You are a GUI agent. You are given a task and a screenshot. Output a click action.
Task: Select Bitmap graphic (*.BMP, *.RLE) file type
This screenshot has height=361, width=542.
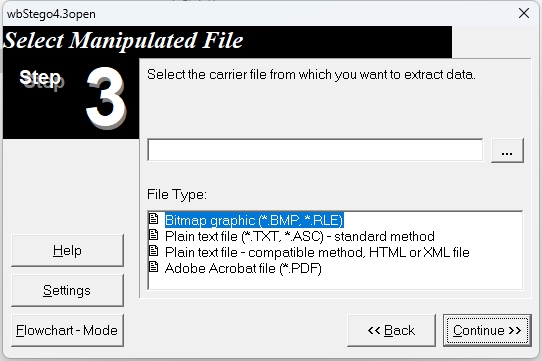(254, 220)
